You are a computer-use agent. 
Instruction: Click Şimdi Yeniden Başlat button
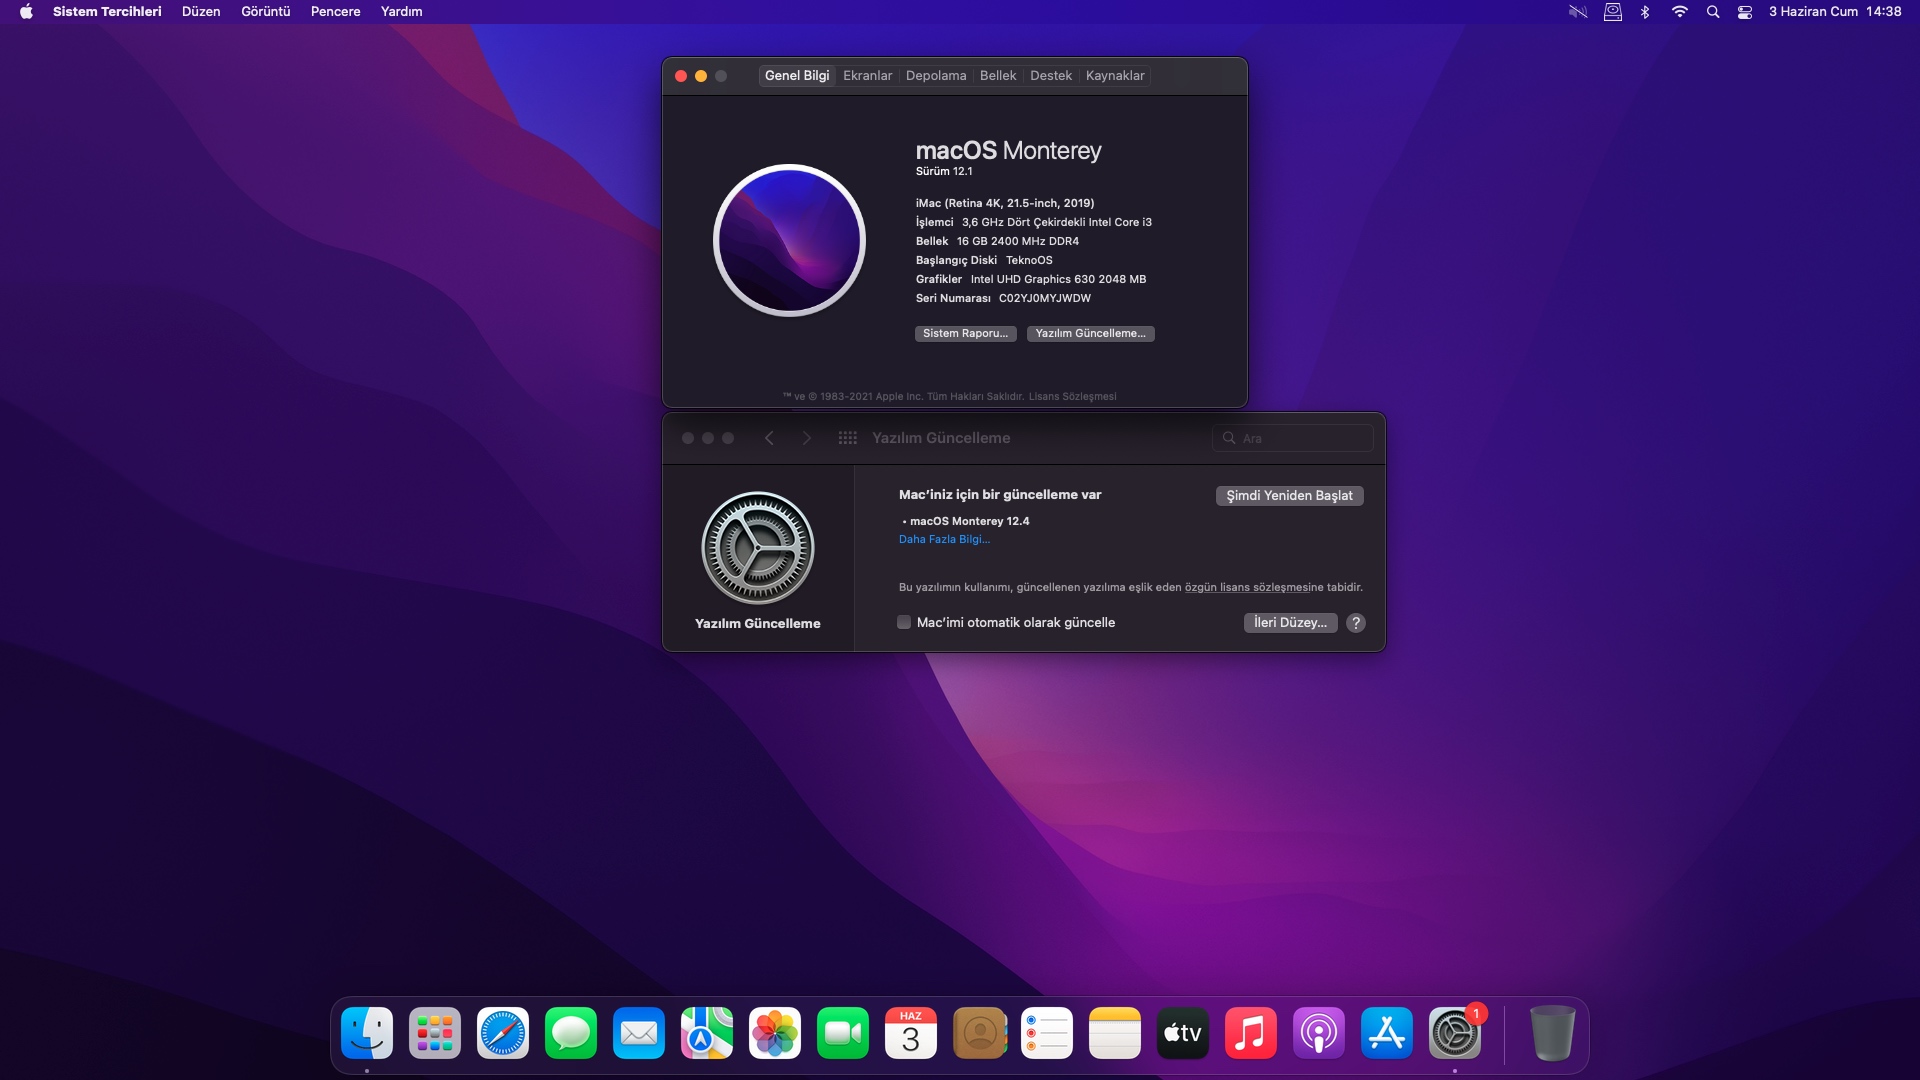1289,496
